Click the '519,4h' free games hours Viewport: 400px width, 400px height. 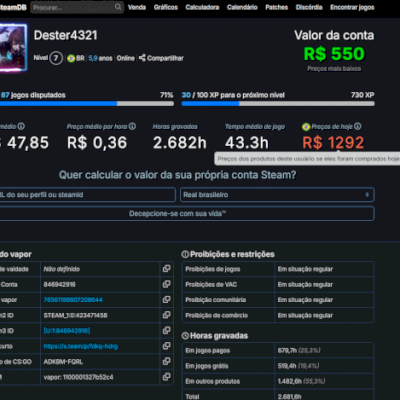pyautogui.click(x=287, y=366)
